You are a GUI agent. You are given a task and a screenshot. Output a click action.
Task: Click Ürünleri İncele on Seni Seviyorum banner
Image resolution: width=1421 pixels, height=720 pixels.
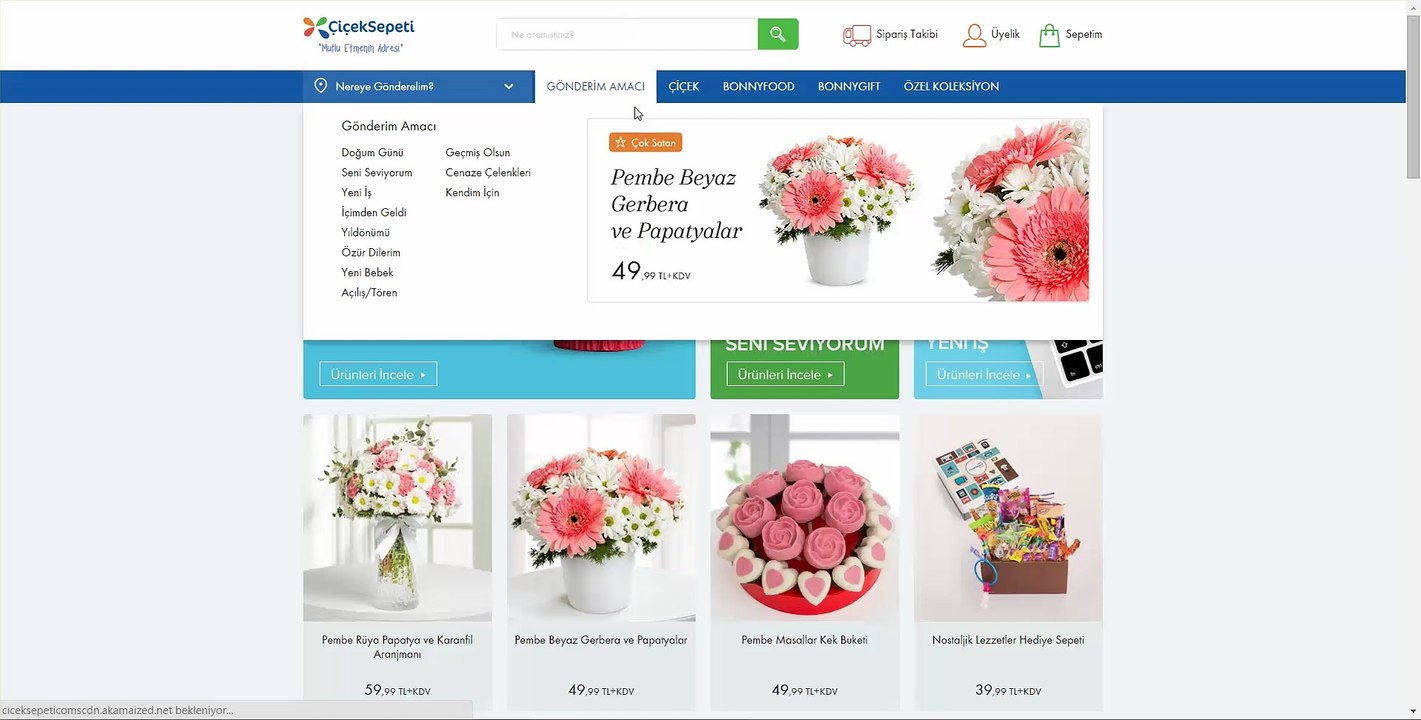pos(785,375)
